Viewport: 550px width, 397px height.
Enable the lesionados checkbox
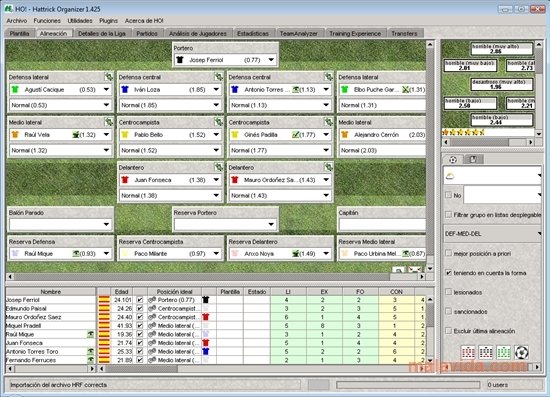pyautogui.click(x=448, y=292)
